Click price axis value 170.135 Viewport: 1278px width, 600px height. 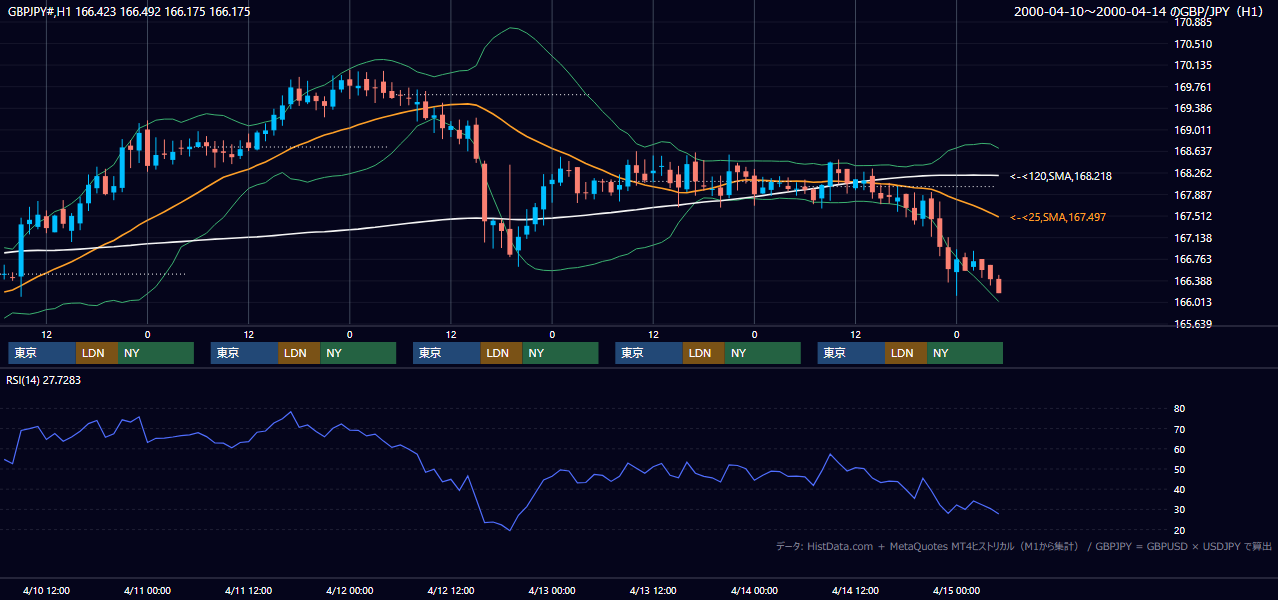[x=1193, y=65]
